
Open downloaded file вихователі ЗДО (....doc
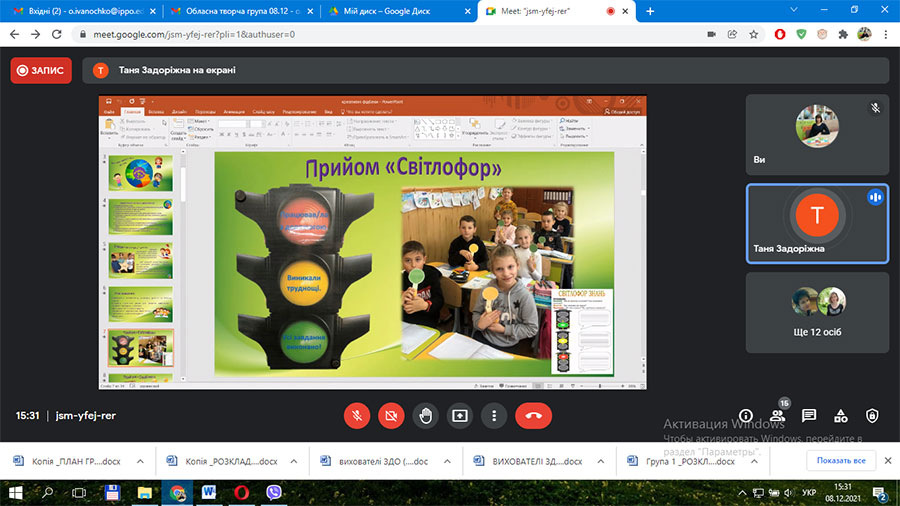coord(374,461)
